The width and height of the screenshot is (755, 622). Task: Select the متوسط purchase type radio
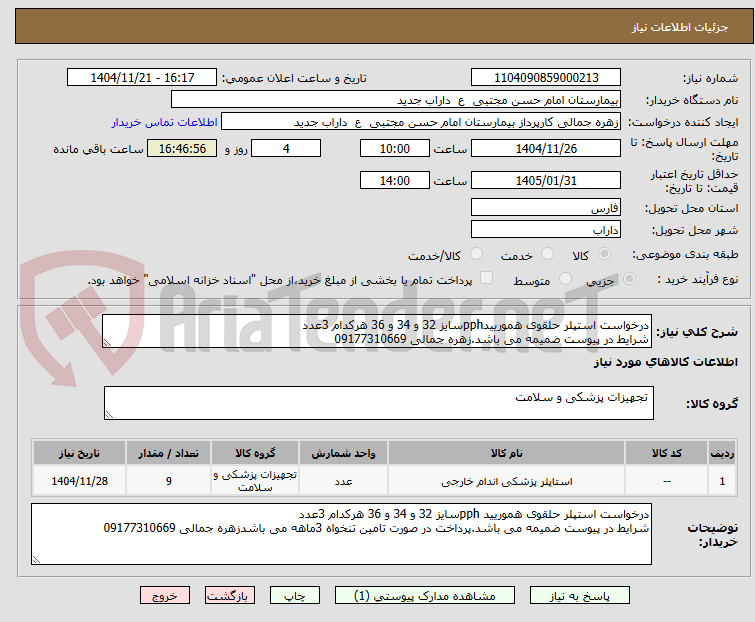[x=565, y=279]
